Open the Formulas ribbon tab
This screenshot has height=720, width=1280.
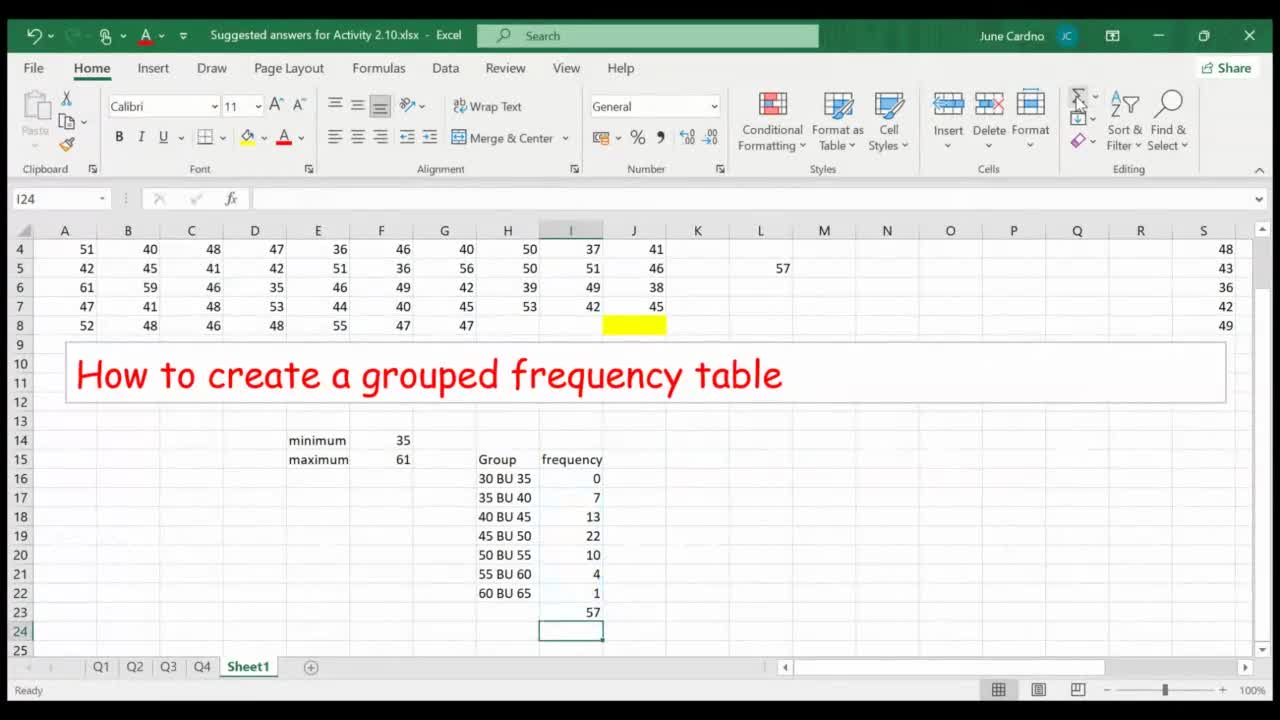[x=378, y=68]
